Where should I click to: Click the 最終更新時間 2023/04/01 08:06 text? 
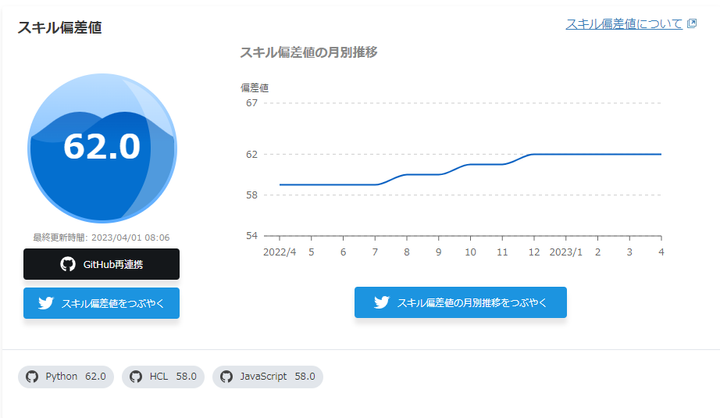pyautogui.click(x=101, y=237)
